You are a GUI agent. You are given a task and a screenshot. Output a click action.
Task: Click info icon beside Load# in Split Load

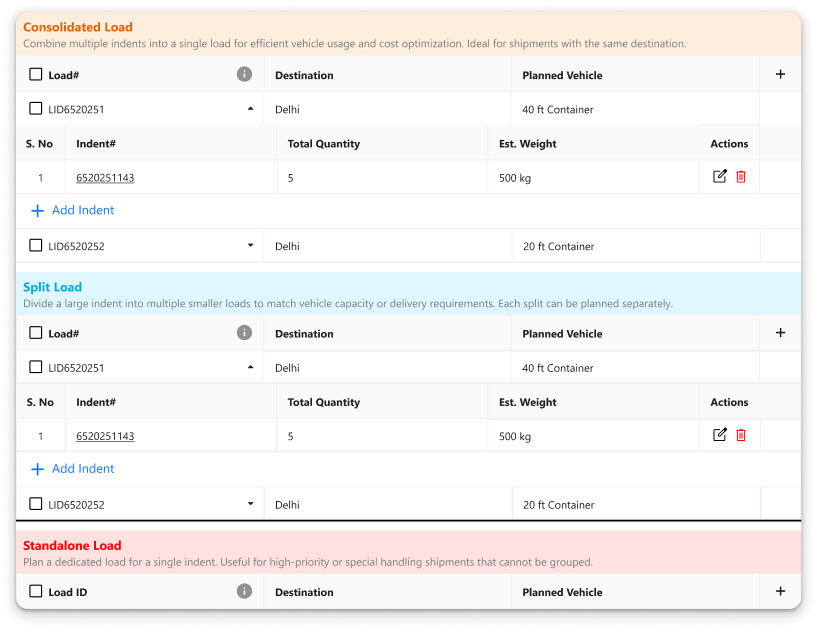pyautogui.click(x=244, y=333)
